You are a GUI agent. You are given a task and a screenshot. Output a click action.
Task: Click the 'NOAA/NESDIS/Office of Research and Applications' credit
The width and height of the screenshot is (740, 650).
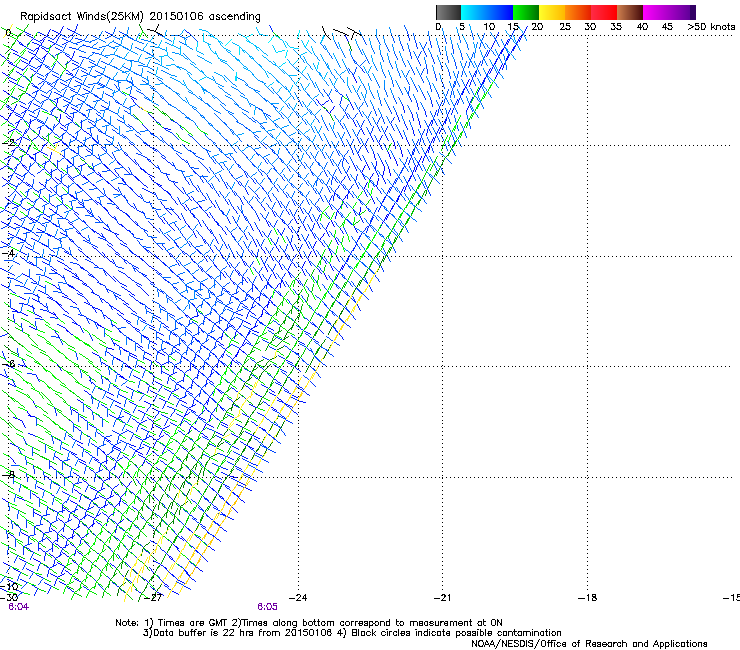(589, 644)
